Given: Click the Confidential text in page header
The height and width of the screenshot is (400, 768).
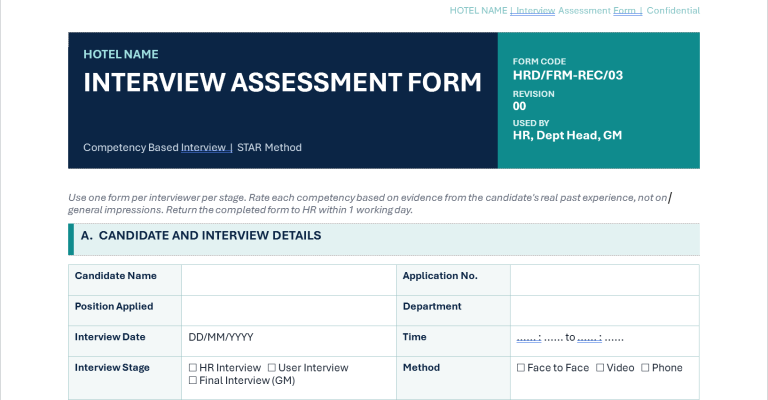Looking at the screenshot, I should point(673,11).
